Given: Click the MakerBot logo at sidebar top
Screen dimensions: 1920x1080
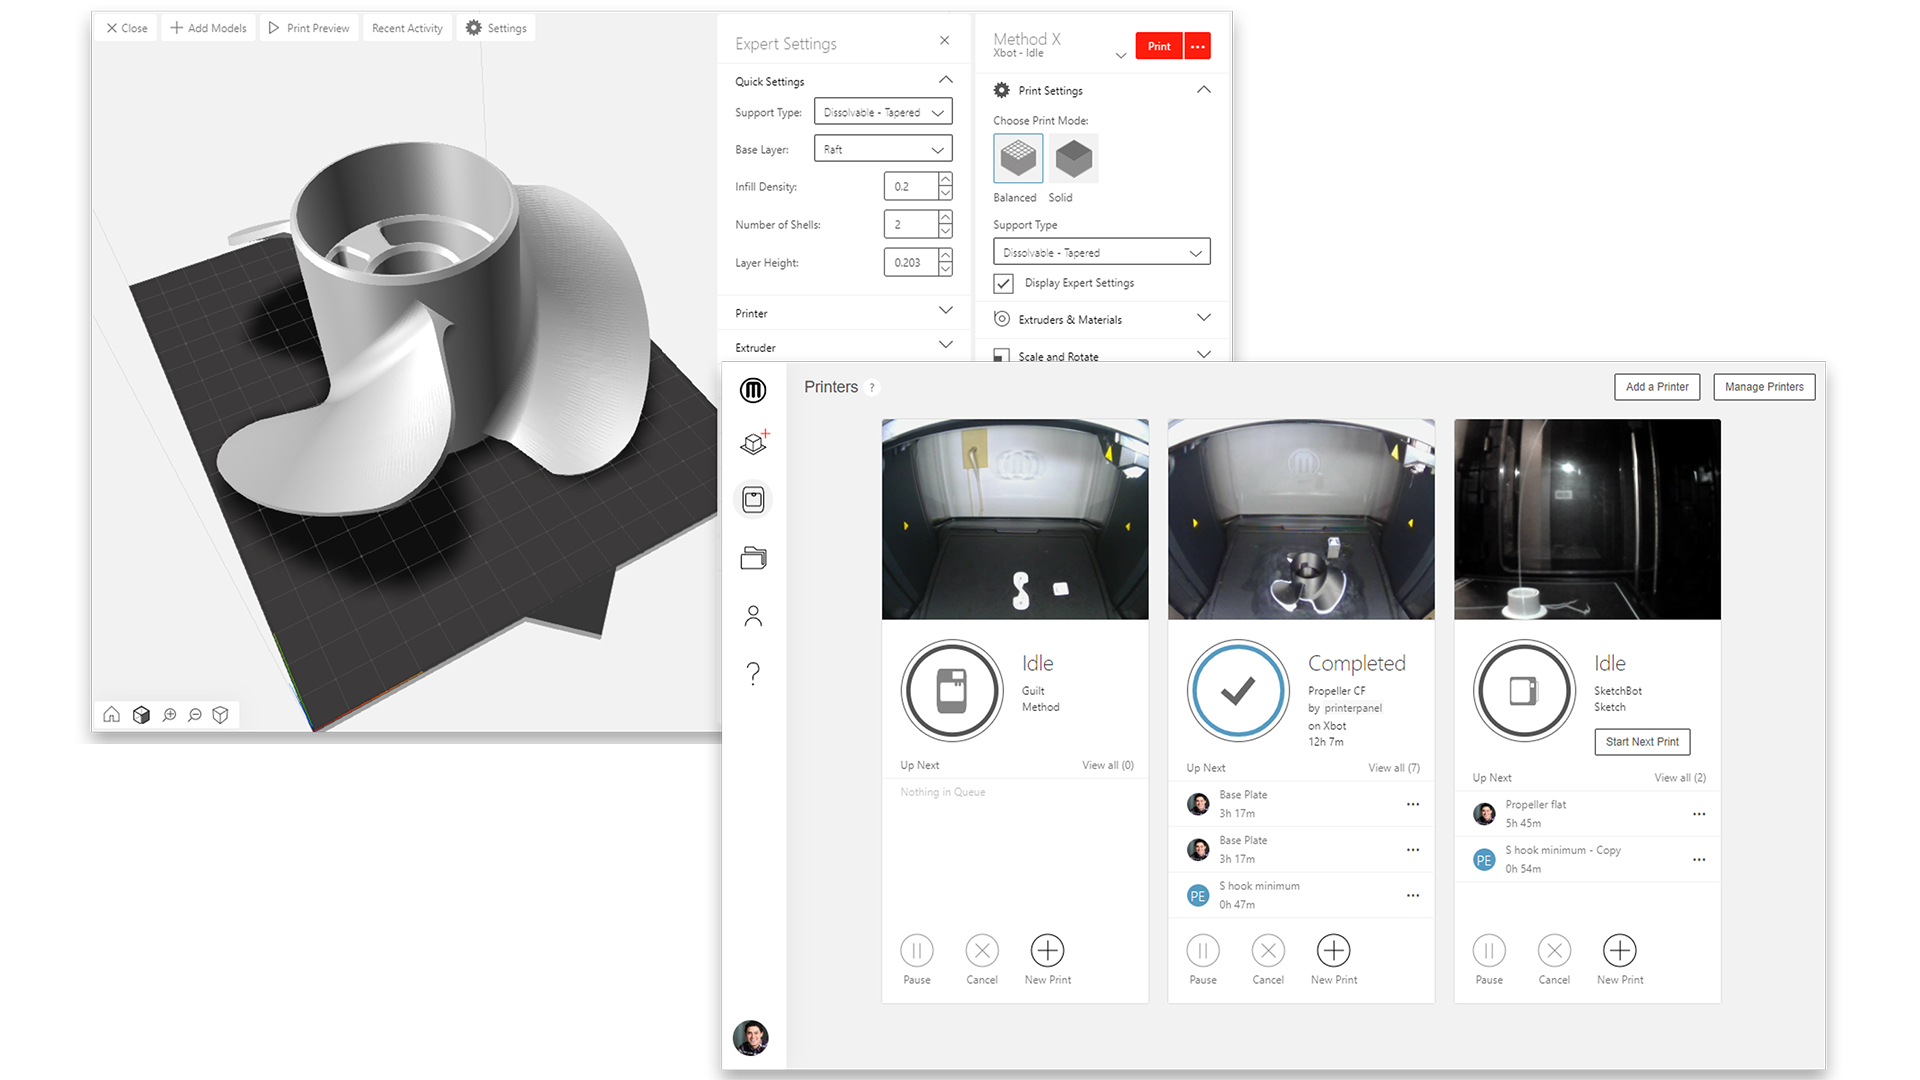Looking at the screenshot, I should [753, 391].
